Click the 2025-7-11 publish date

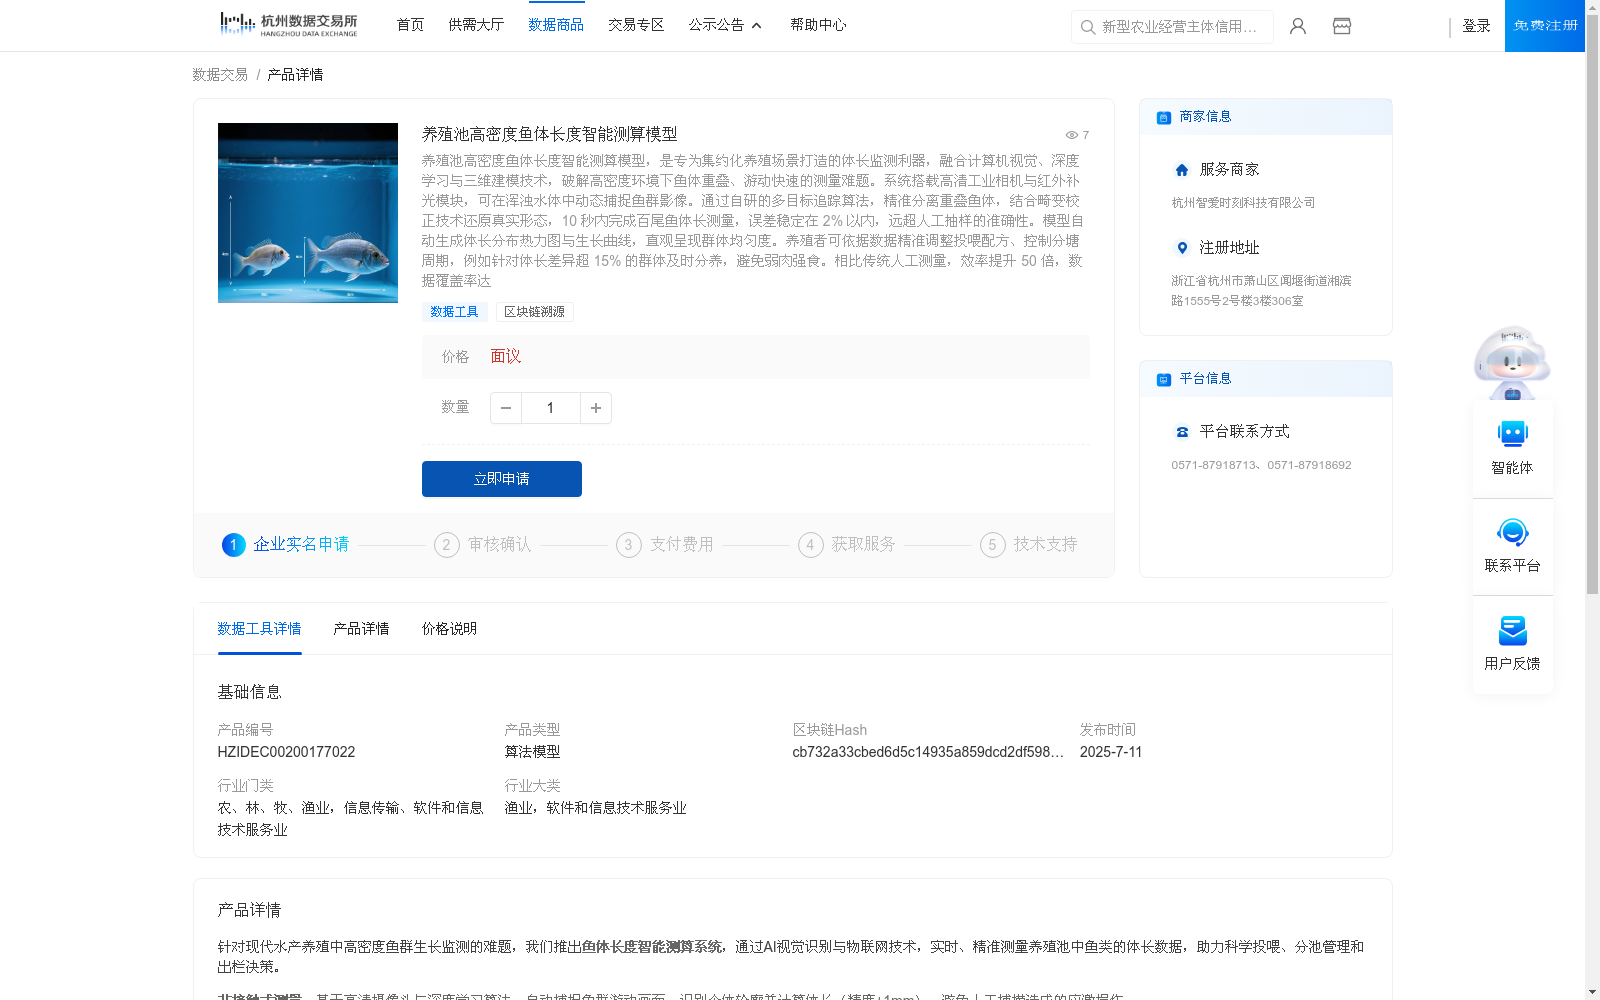(1111, 752)
